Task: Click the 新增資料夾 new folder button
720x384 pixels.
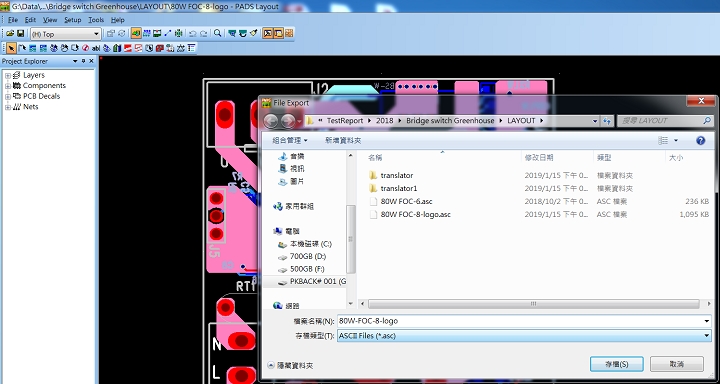Action: point(343,141)
